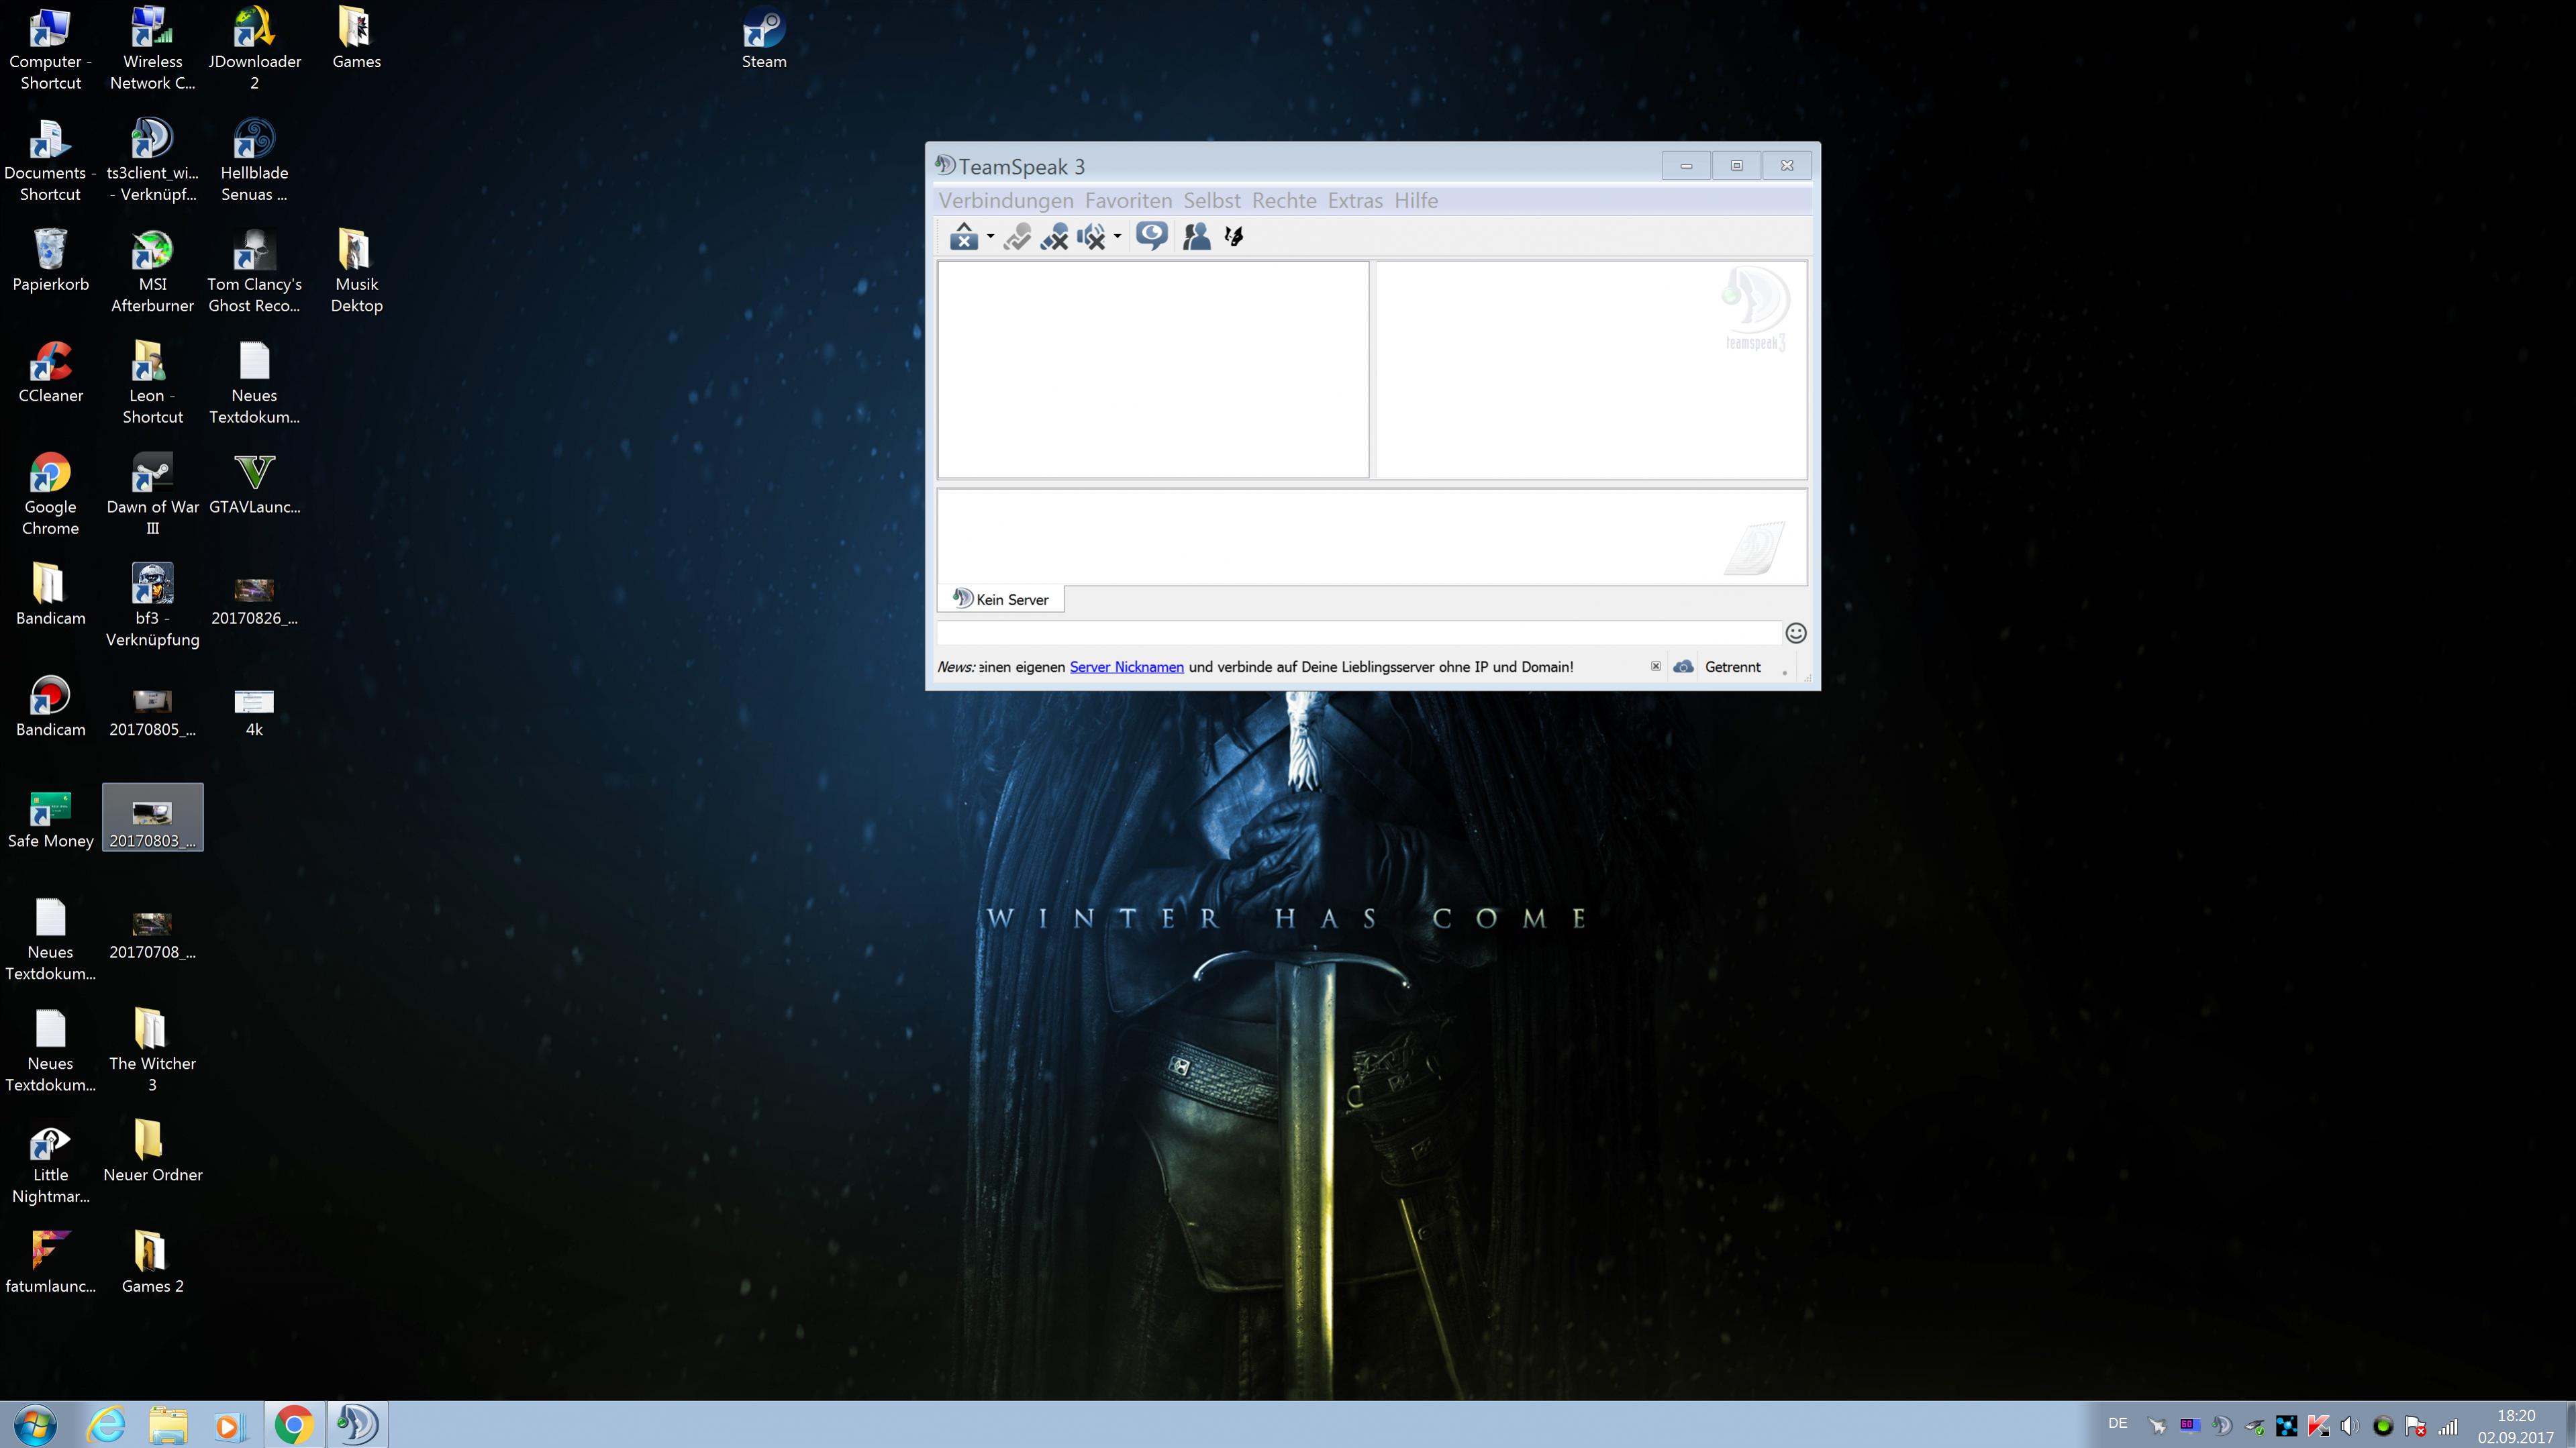2576x1448 pixels.
Task: Select the GTAVLauncher desktop icon
Action: pos(254,484)
